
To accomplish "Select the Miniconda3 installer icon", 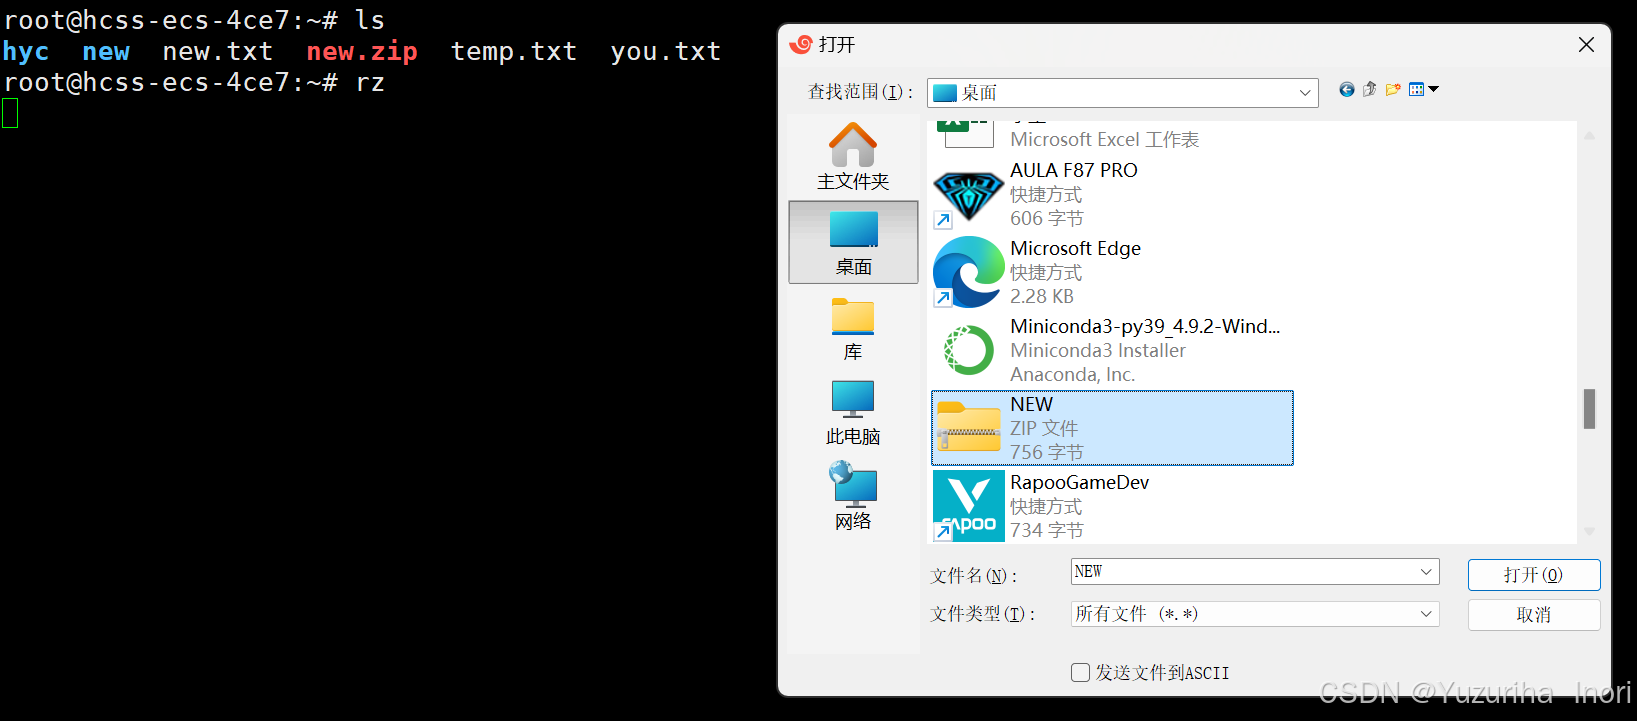I will tap(968, 350).
